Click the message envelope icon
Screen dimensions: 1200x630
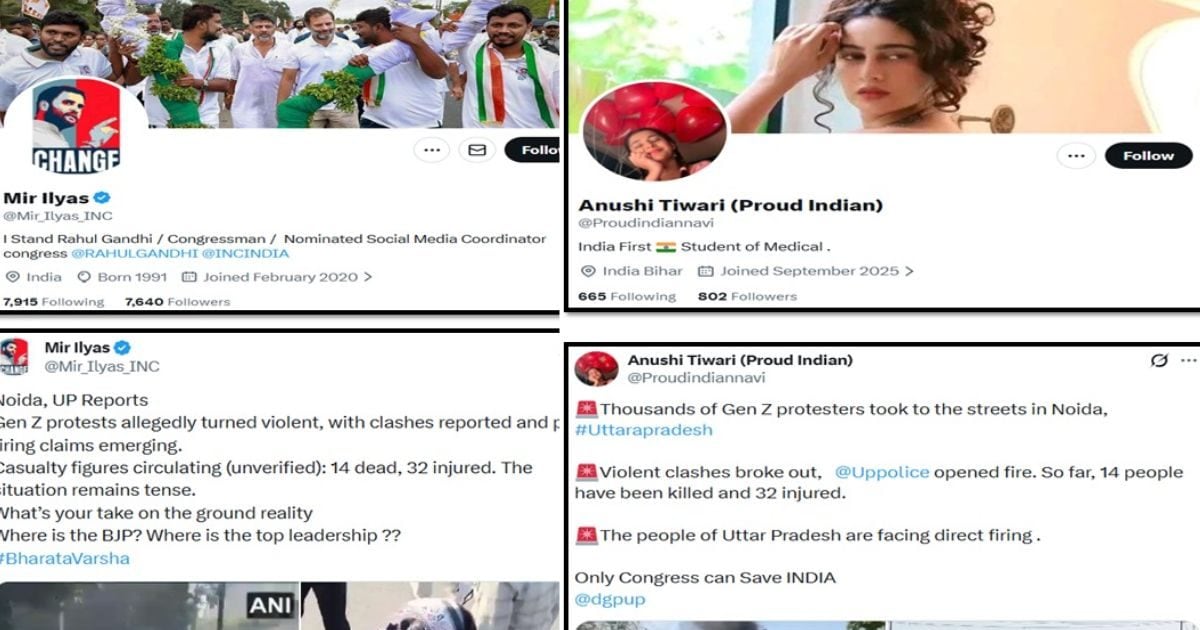click(x=477, y=150)
